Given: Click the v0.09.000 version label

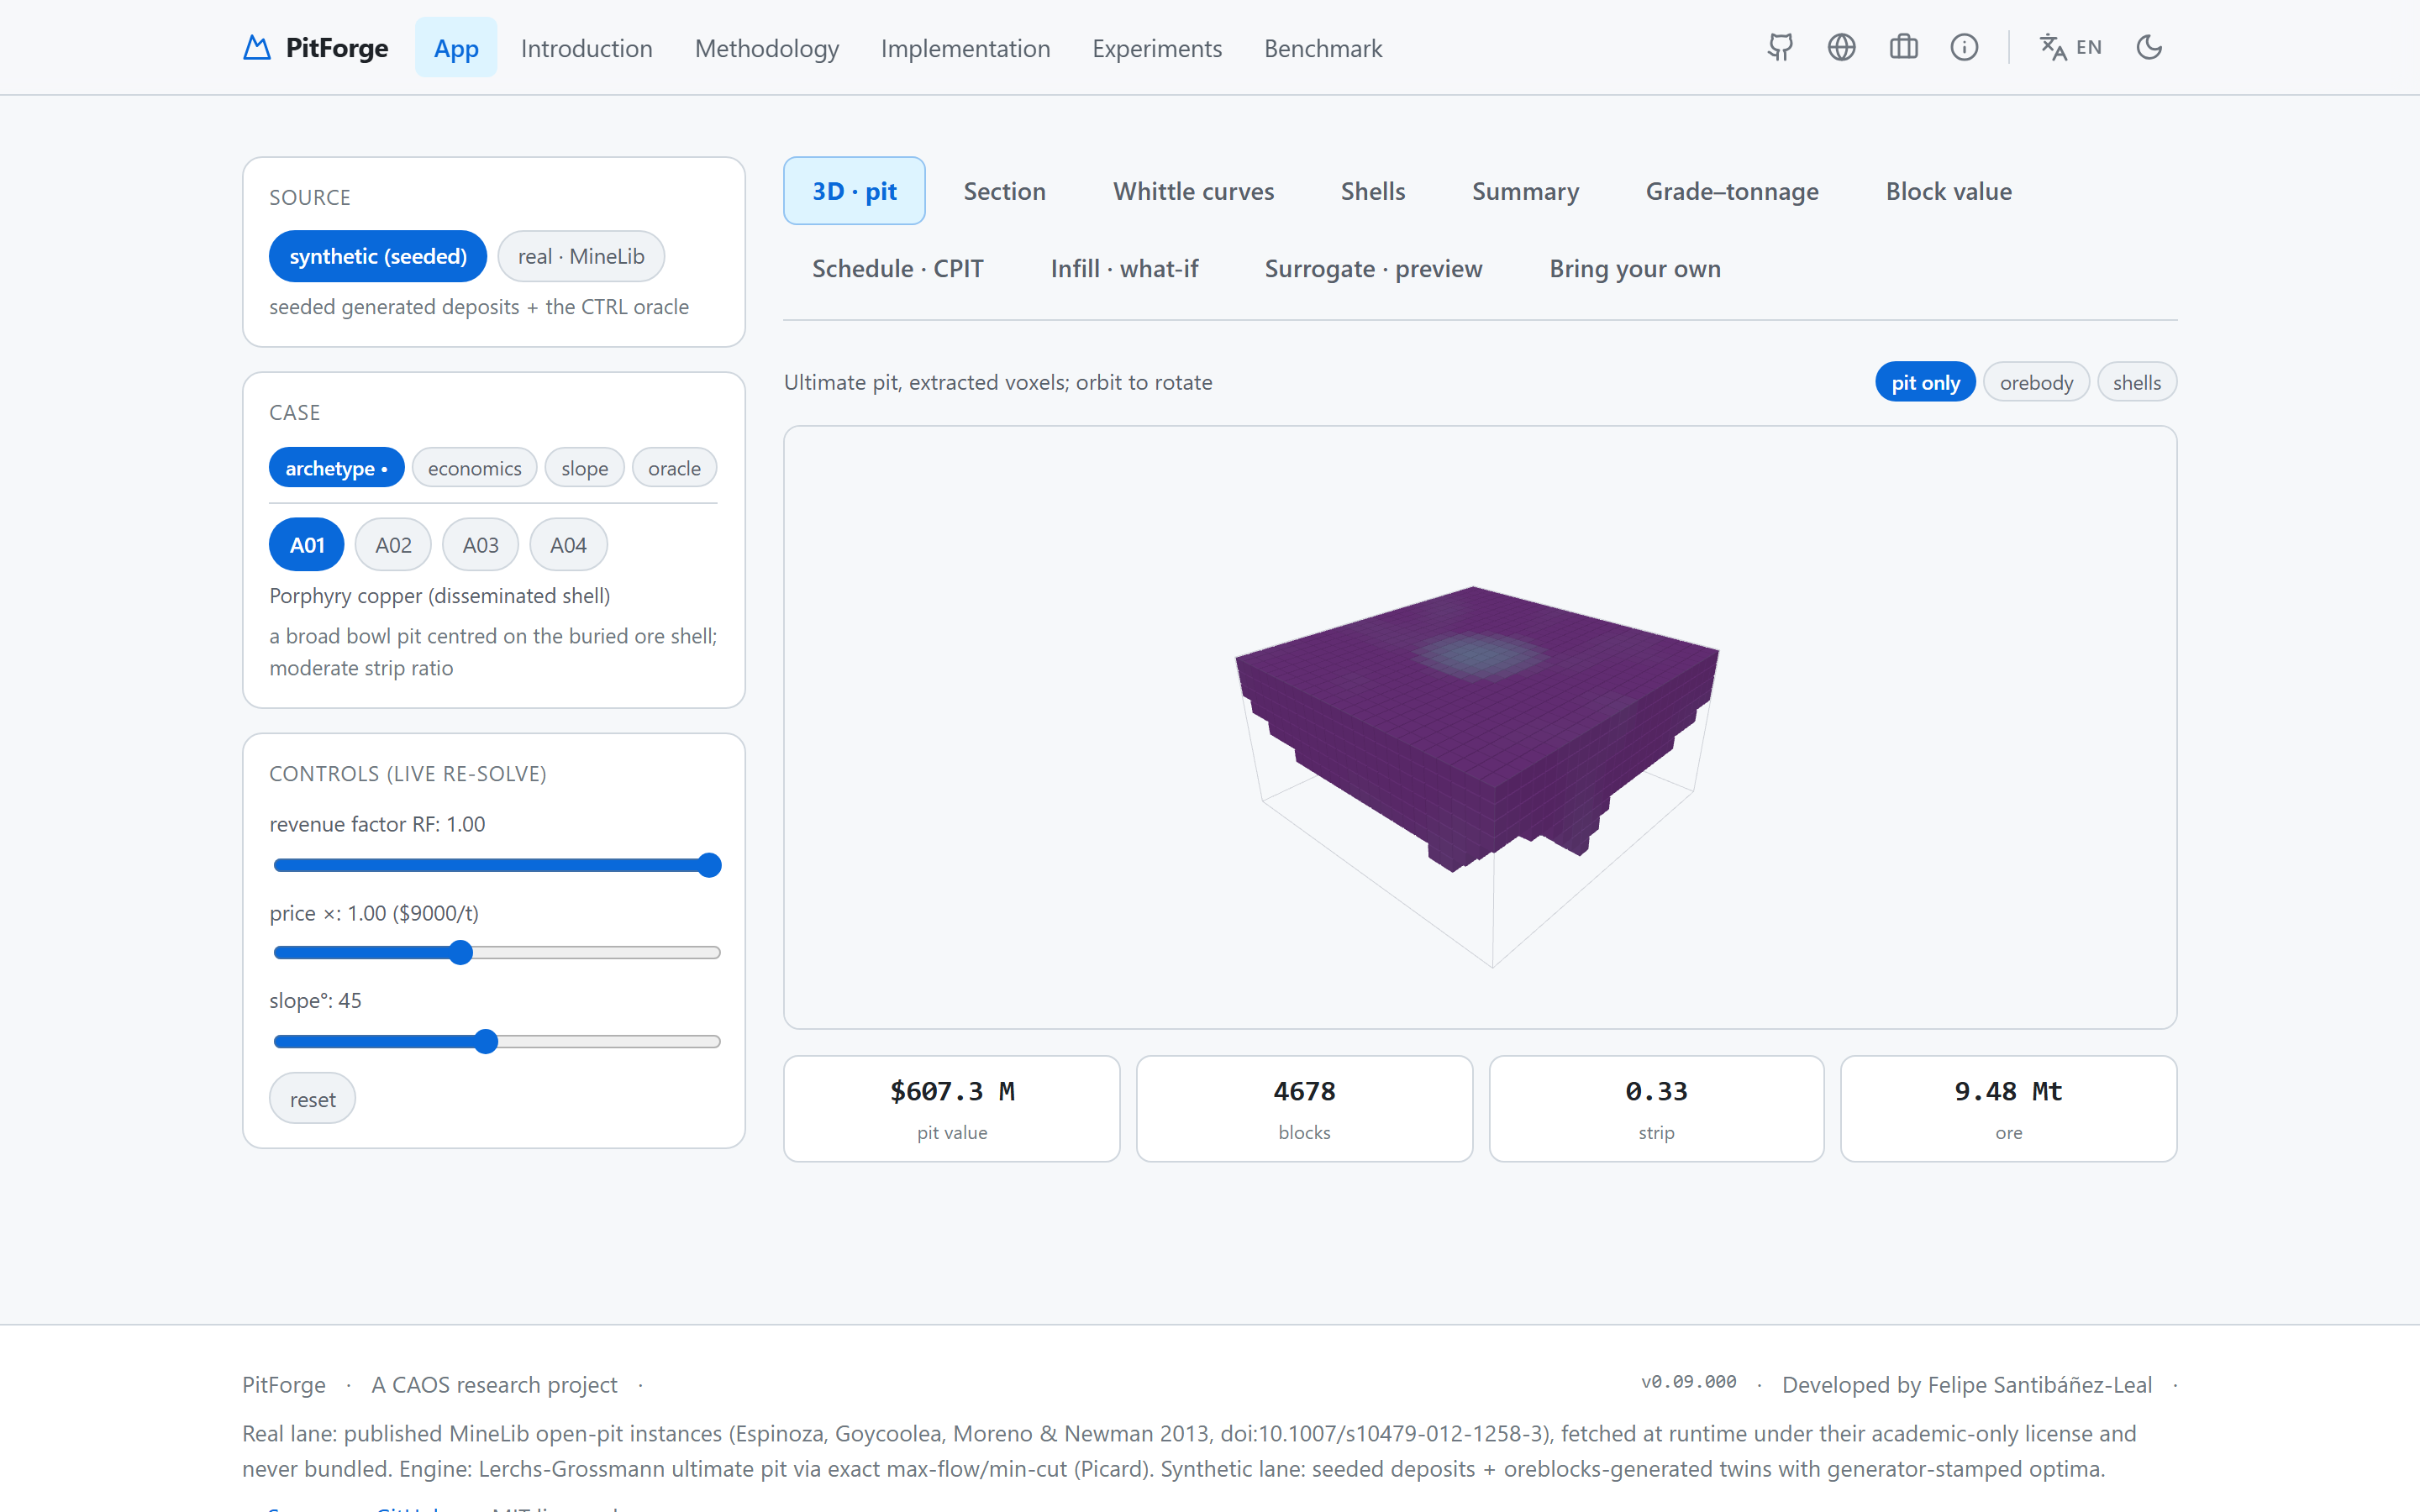Looking at the screenshot, I should click(1688, 1381).
